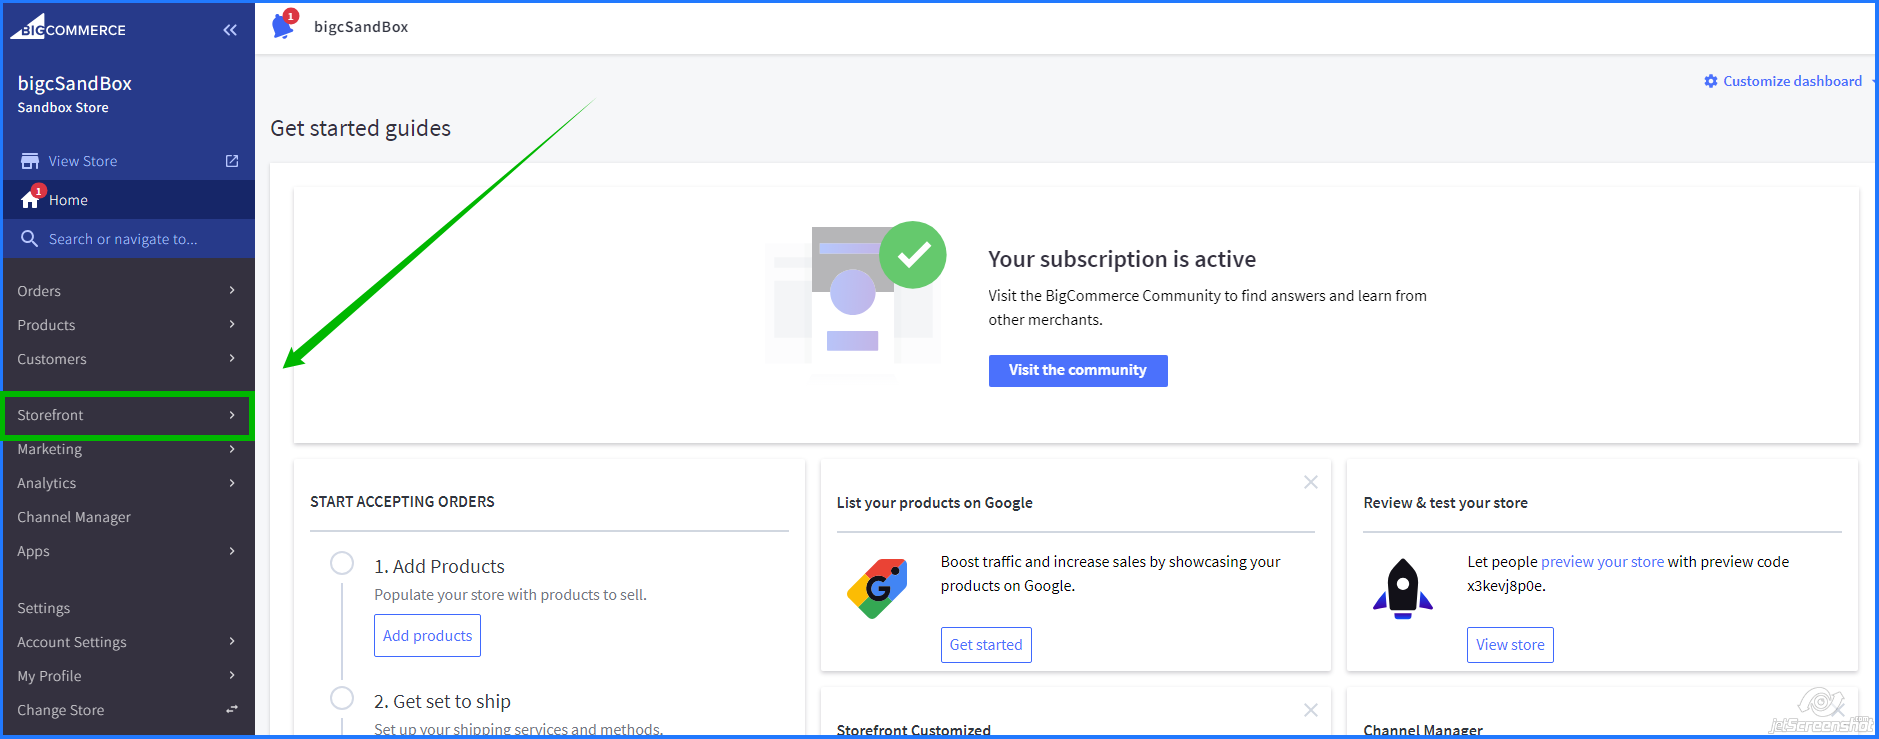Image resolution: width=1879 pixels, height=739 pixels.
Task: Click the swap icon beside Change Store
Action: (232, 710)
